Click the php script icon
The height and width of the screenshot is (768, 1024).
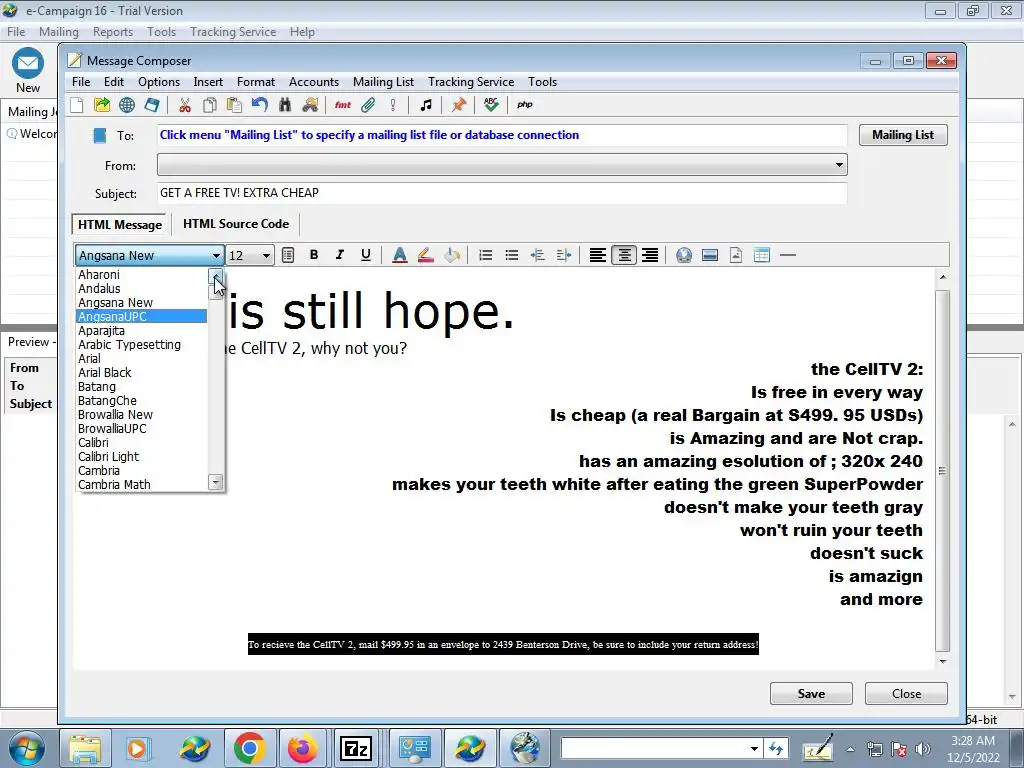tap(524, 105)
